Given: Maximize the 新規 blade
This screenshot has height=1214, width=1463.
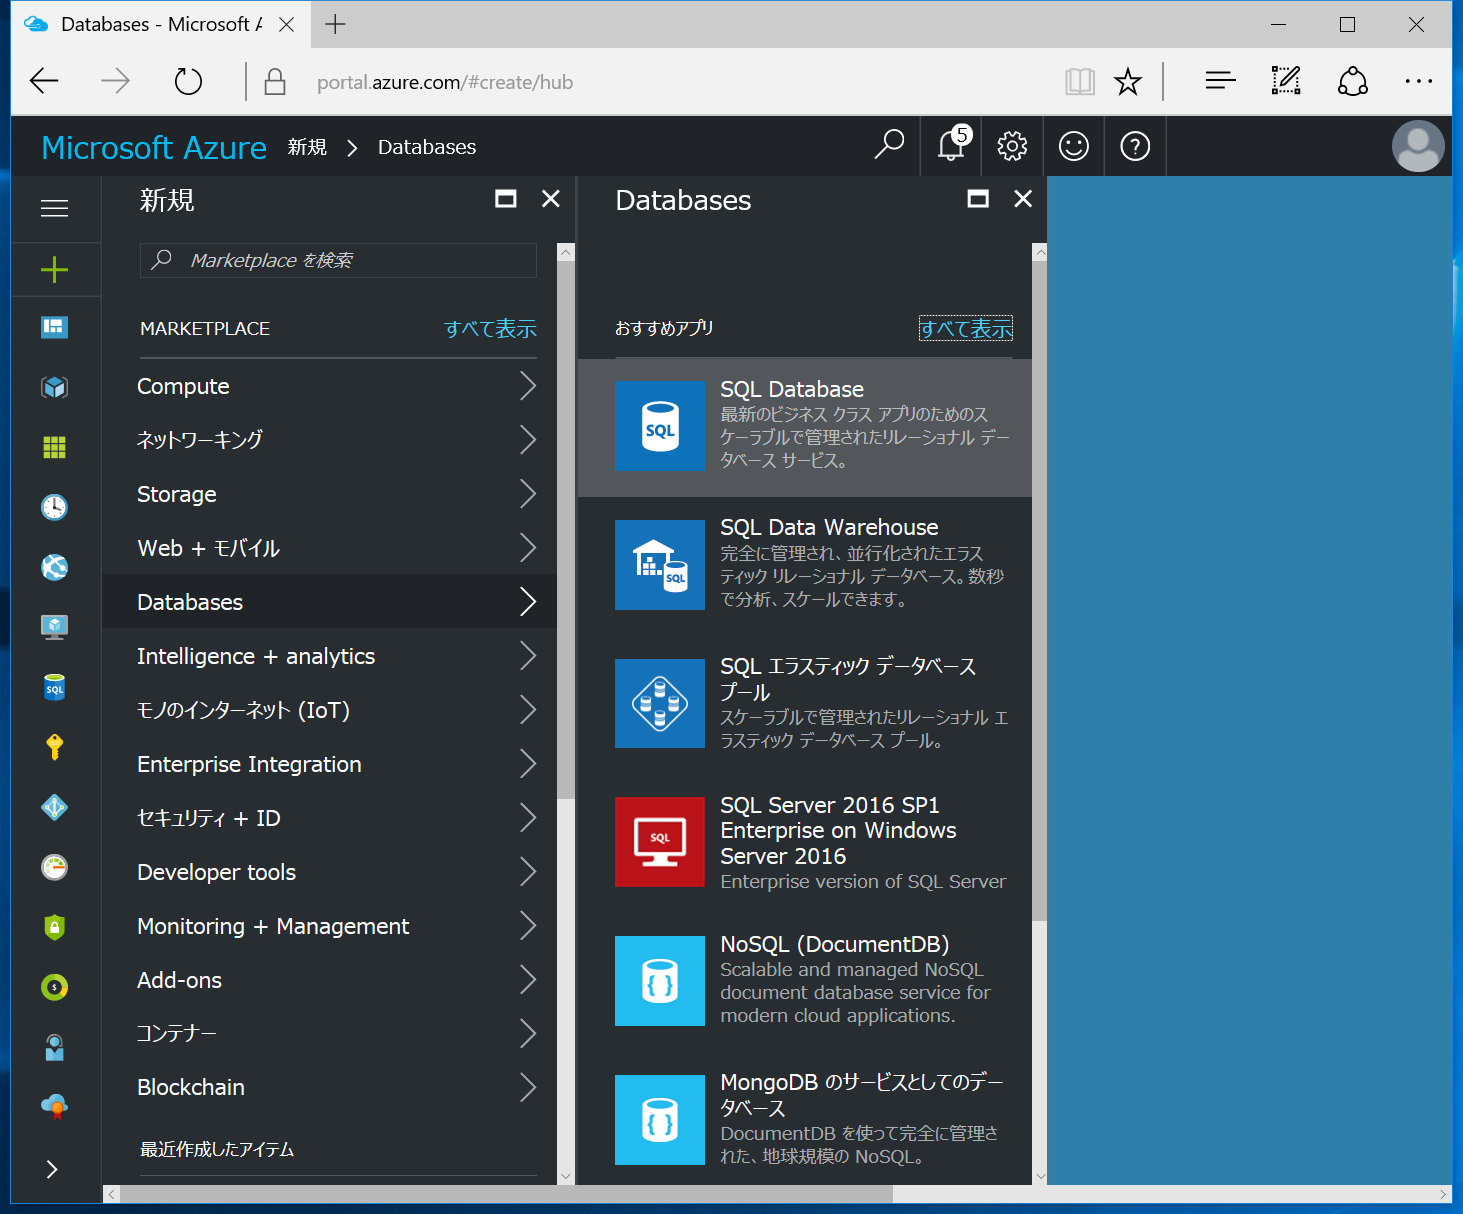Looking at the screenshot, I should pyautogui.click(x=506, y=199).
